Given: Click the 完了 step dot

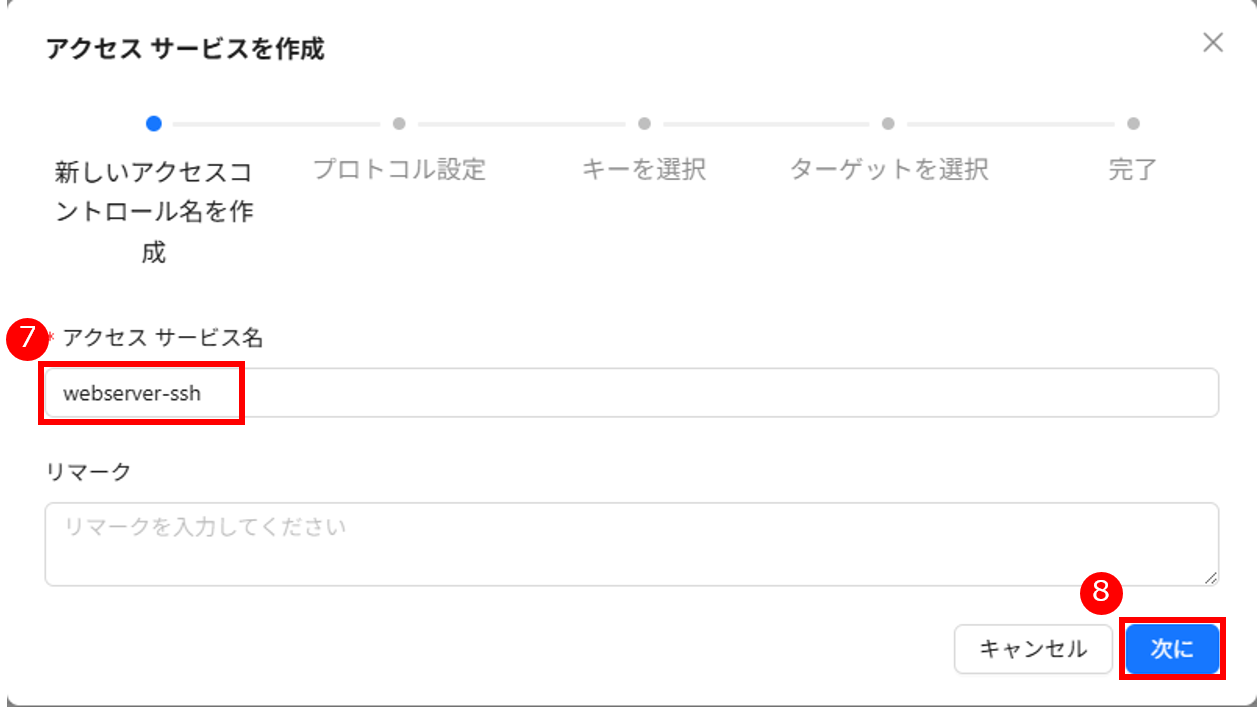Looking at the screenshot, I should point(1133,124).
